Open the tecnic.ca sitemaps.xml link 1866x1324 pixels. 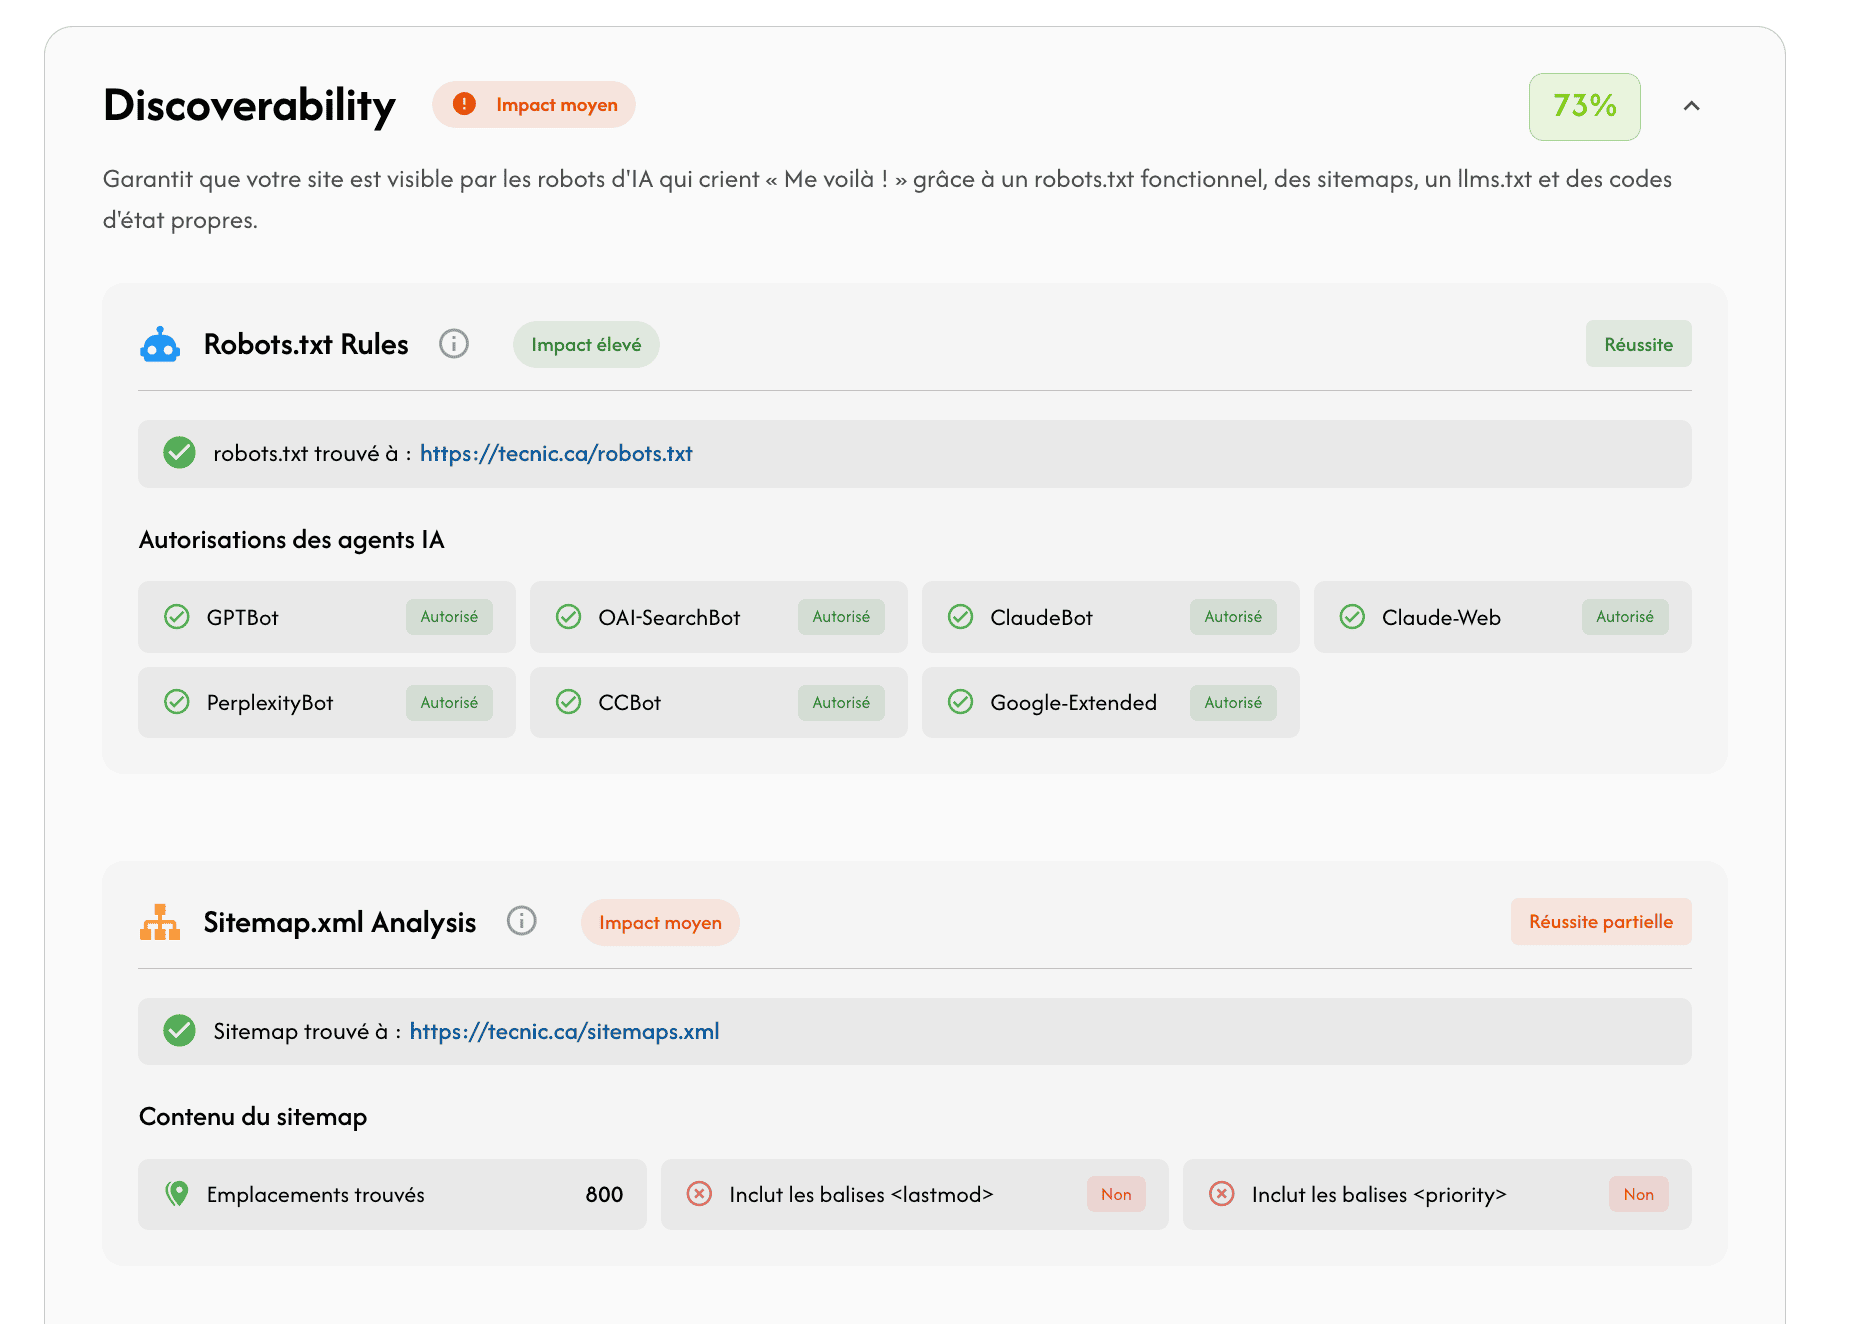[564, 1031]
